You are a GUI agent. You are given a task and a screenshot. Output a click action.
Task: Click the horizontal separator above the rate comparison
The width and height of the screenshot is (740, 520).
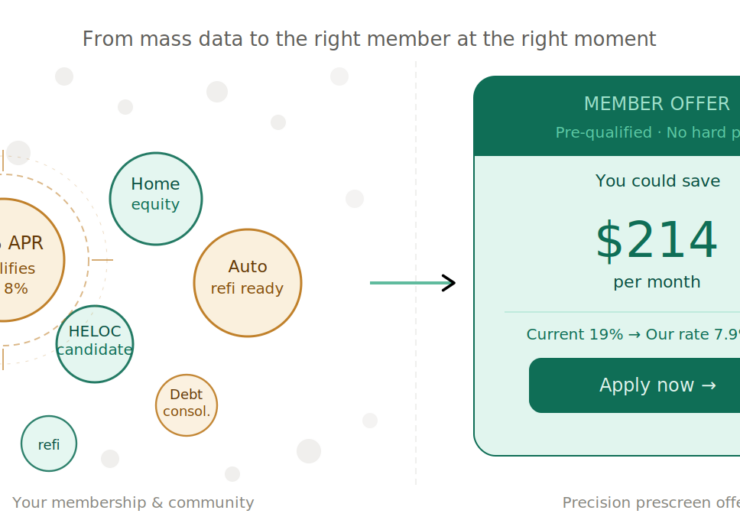[x=620, y=313]
